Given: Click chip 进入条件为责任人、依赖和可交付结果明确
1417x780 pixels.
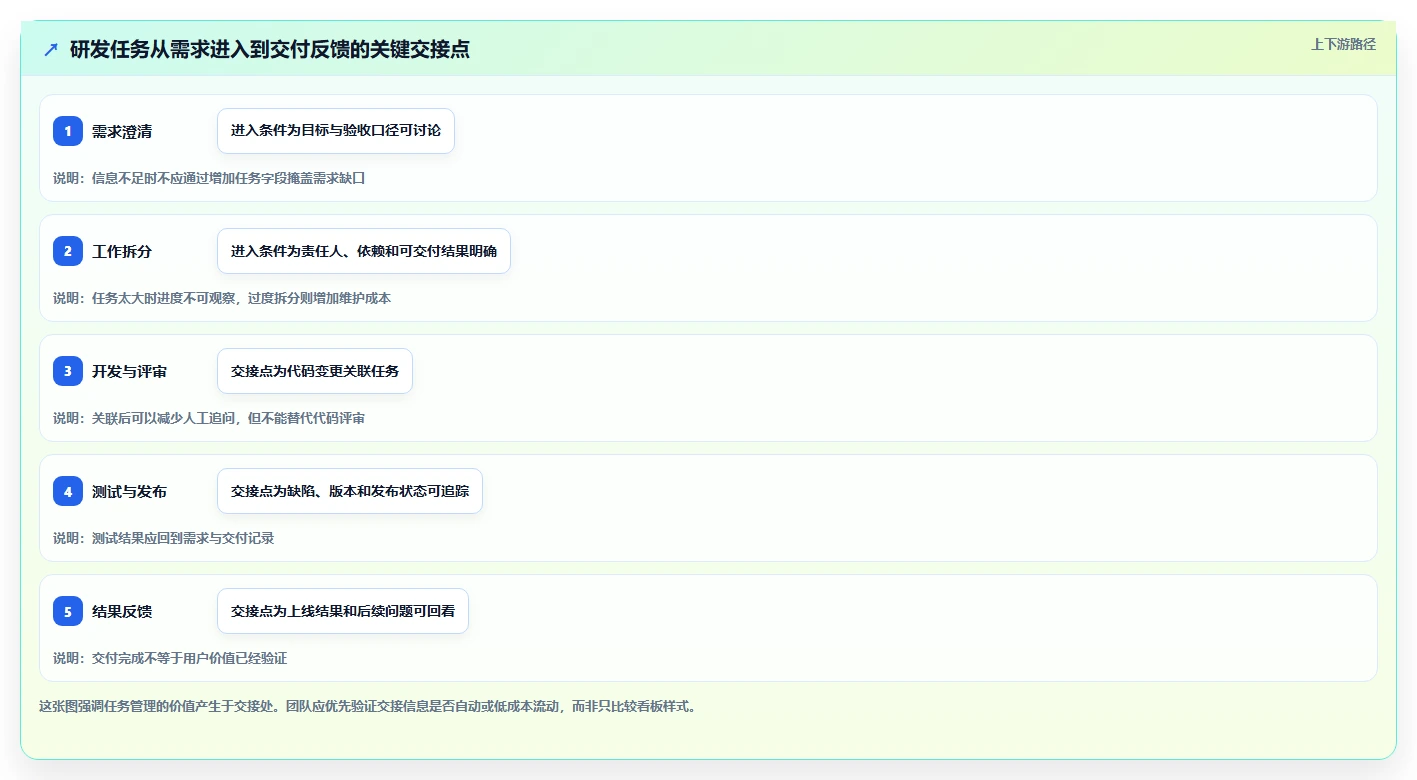Looking at the screenshot, I should click(364, 251).
